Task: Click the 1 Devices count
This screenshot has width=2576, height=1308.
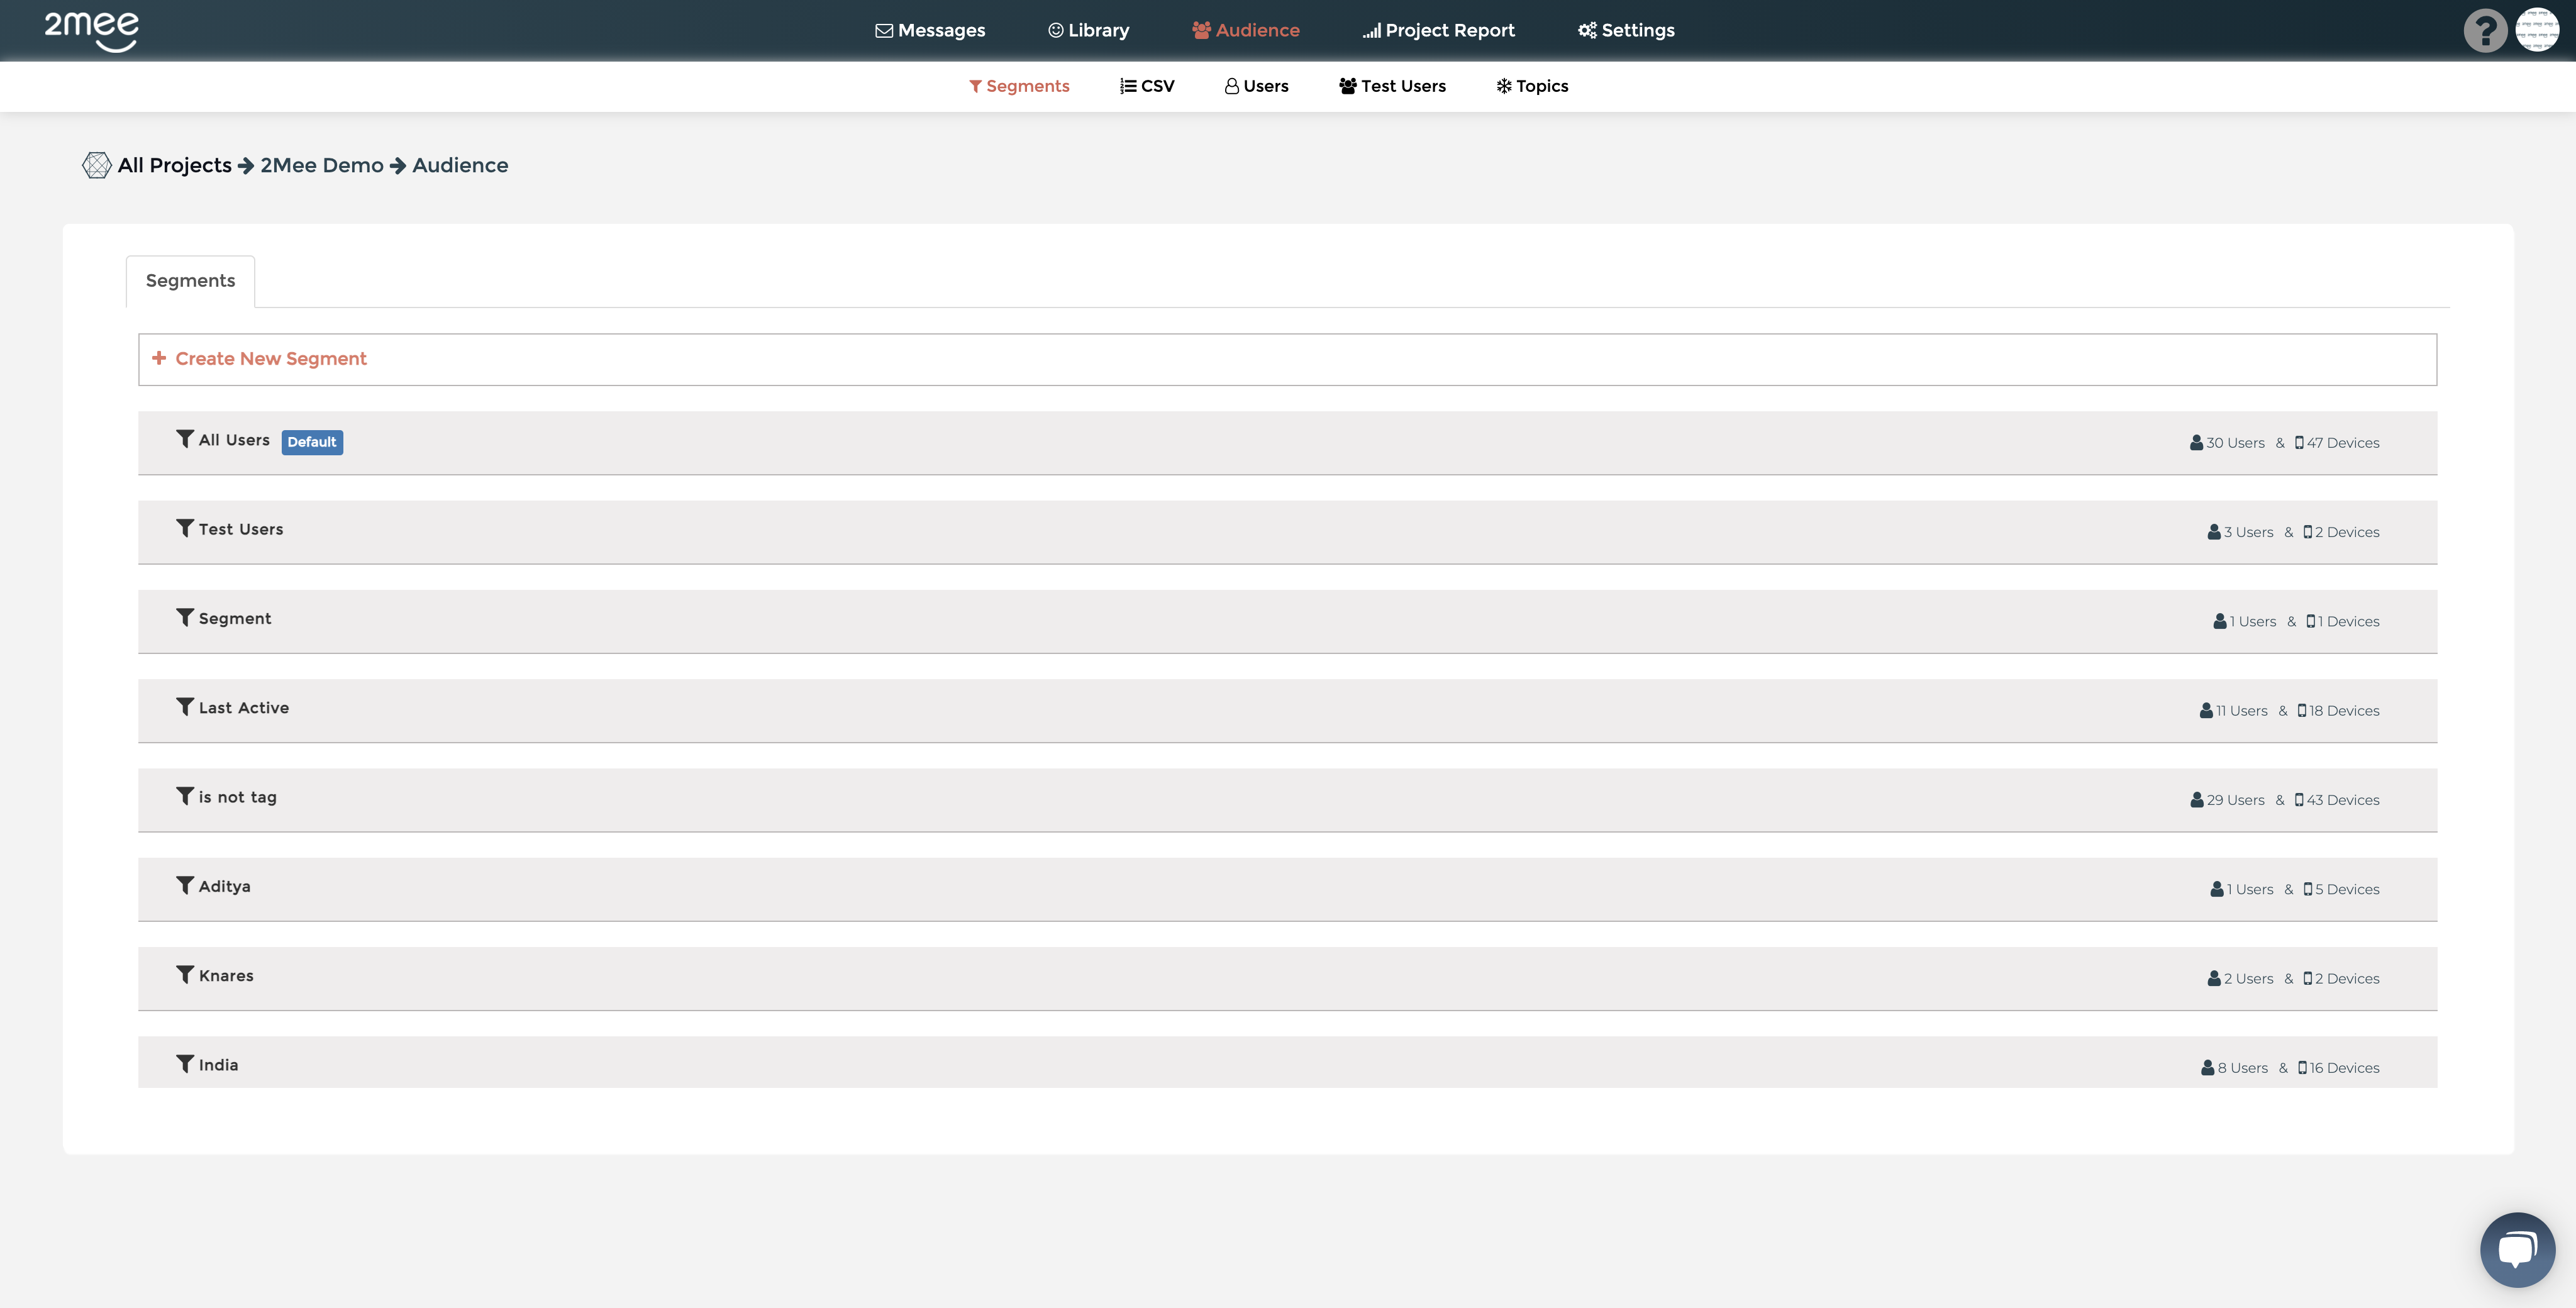Action: click(2349, 622)
